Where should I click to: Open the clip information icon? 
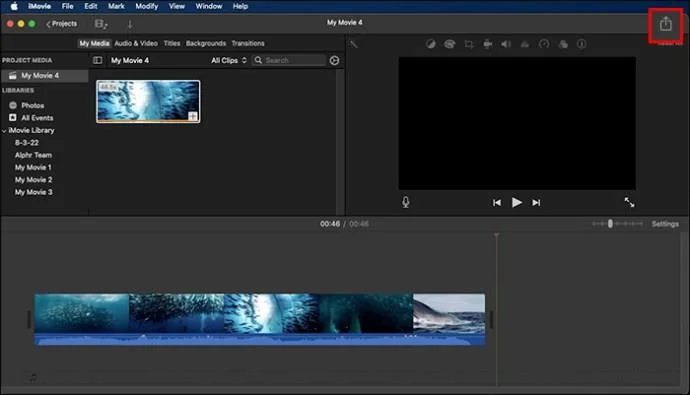click(x=582, y=44)
